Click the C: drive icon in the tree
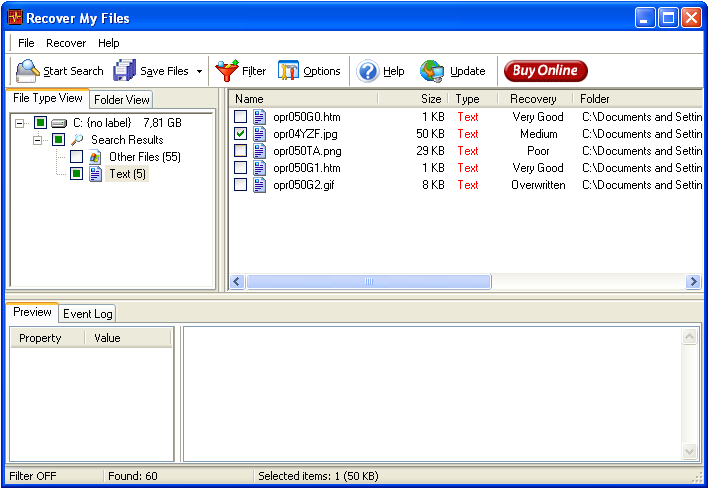The width and height of the screenshot is (709, 489). [59, 123]
